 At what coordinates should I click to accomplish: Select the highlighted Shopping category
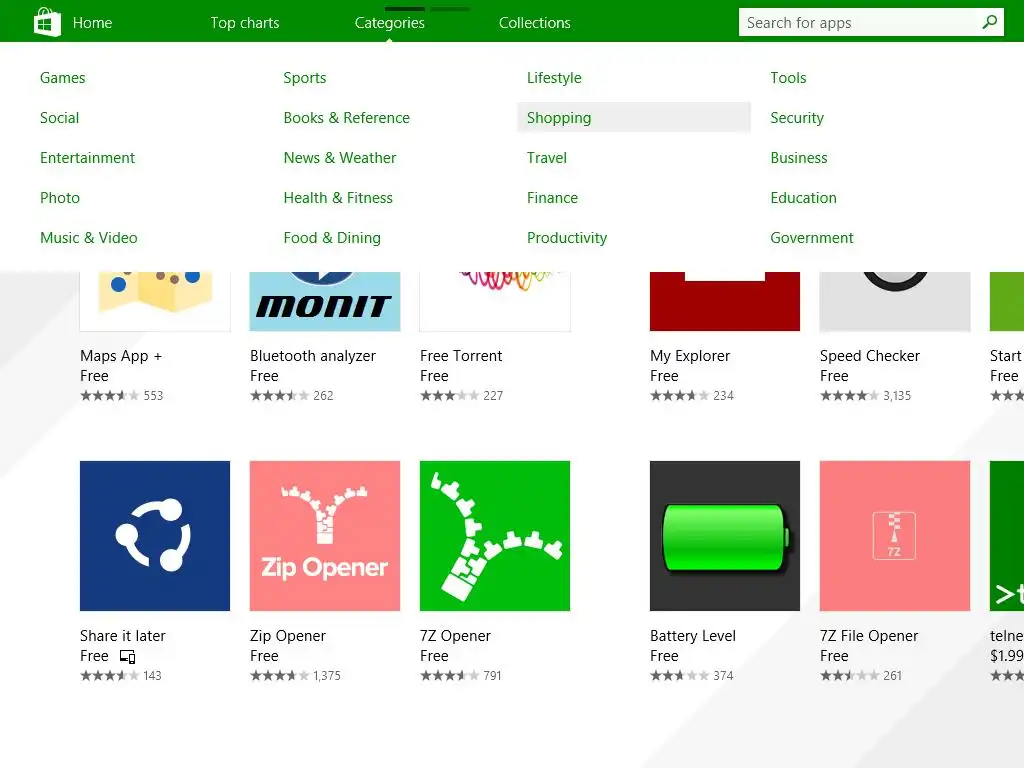pyautogui.click(x=634, y=118)
